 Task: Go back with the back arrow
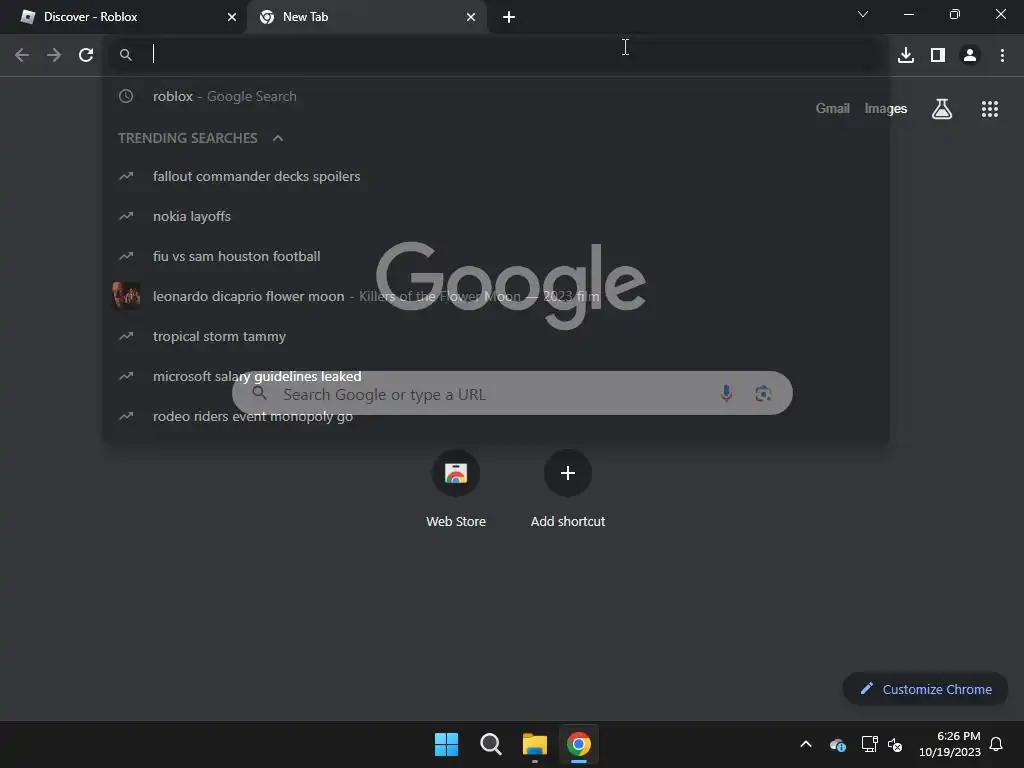[22, 55]
